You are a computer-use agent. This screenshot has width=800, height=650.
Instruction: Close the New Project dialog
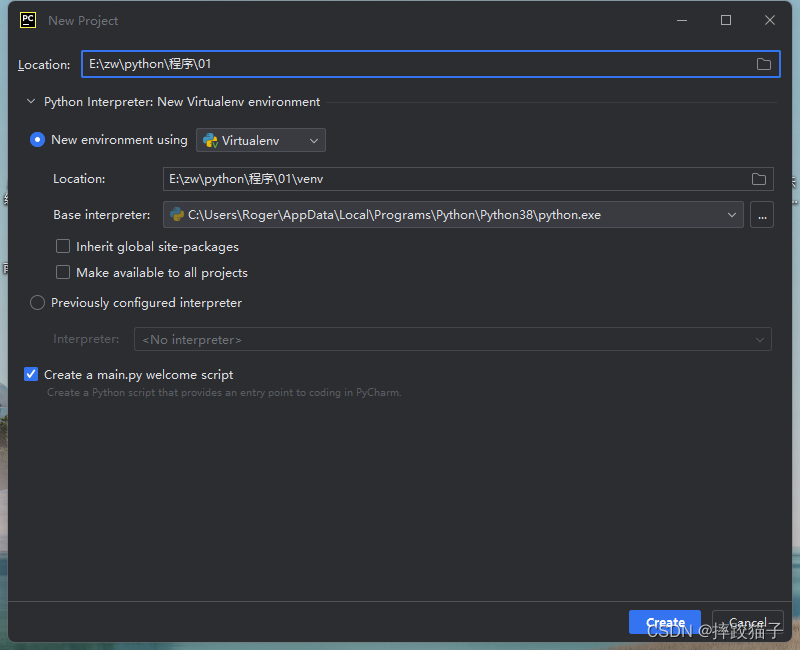tap(769, 20)
